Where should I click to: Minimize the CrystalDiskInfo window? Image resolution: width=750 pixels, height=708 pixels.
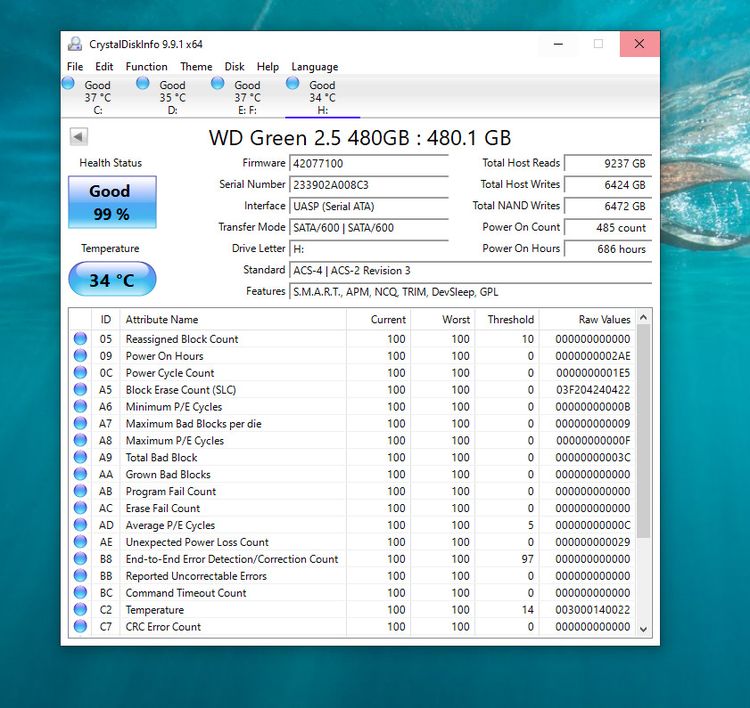point(558,44)
